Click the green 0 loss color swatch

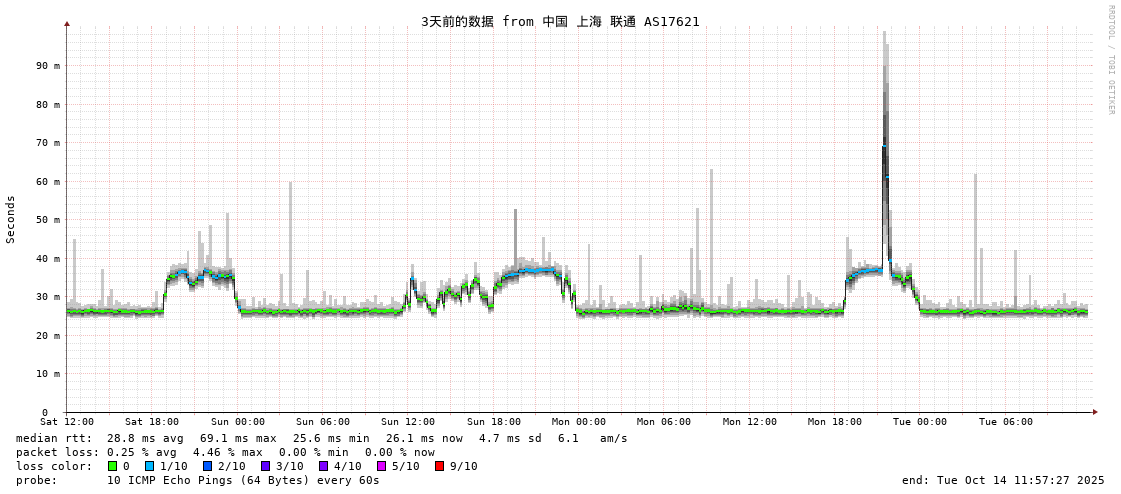tap(113, 466)
